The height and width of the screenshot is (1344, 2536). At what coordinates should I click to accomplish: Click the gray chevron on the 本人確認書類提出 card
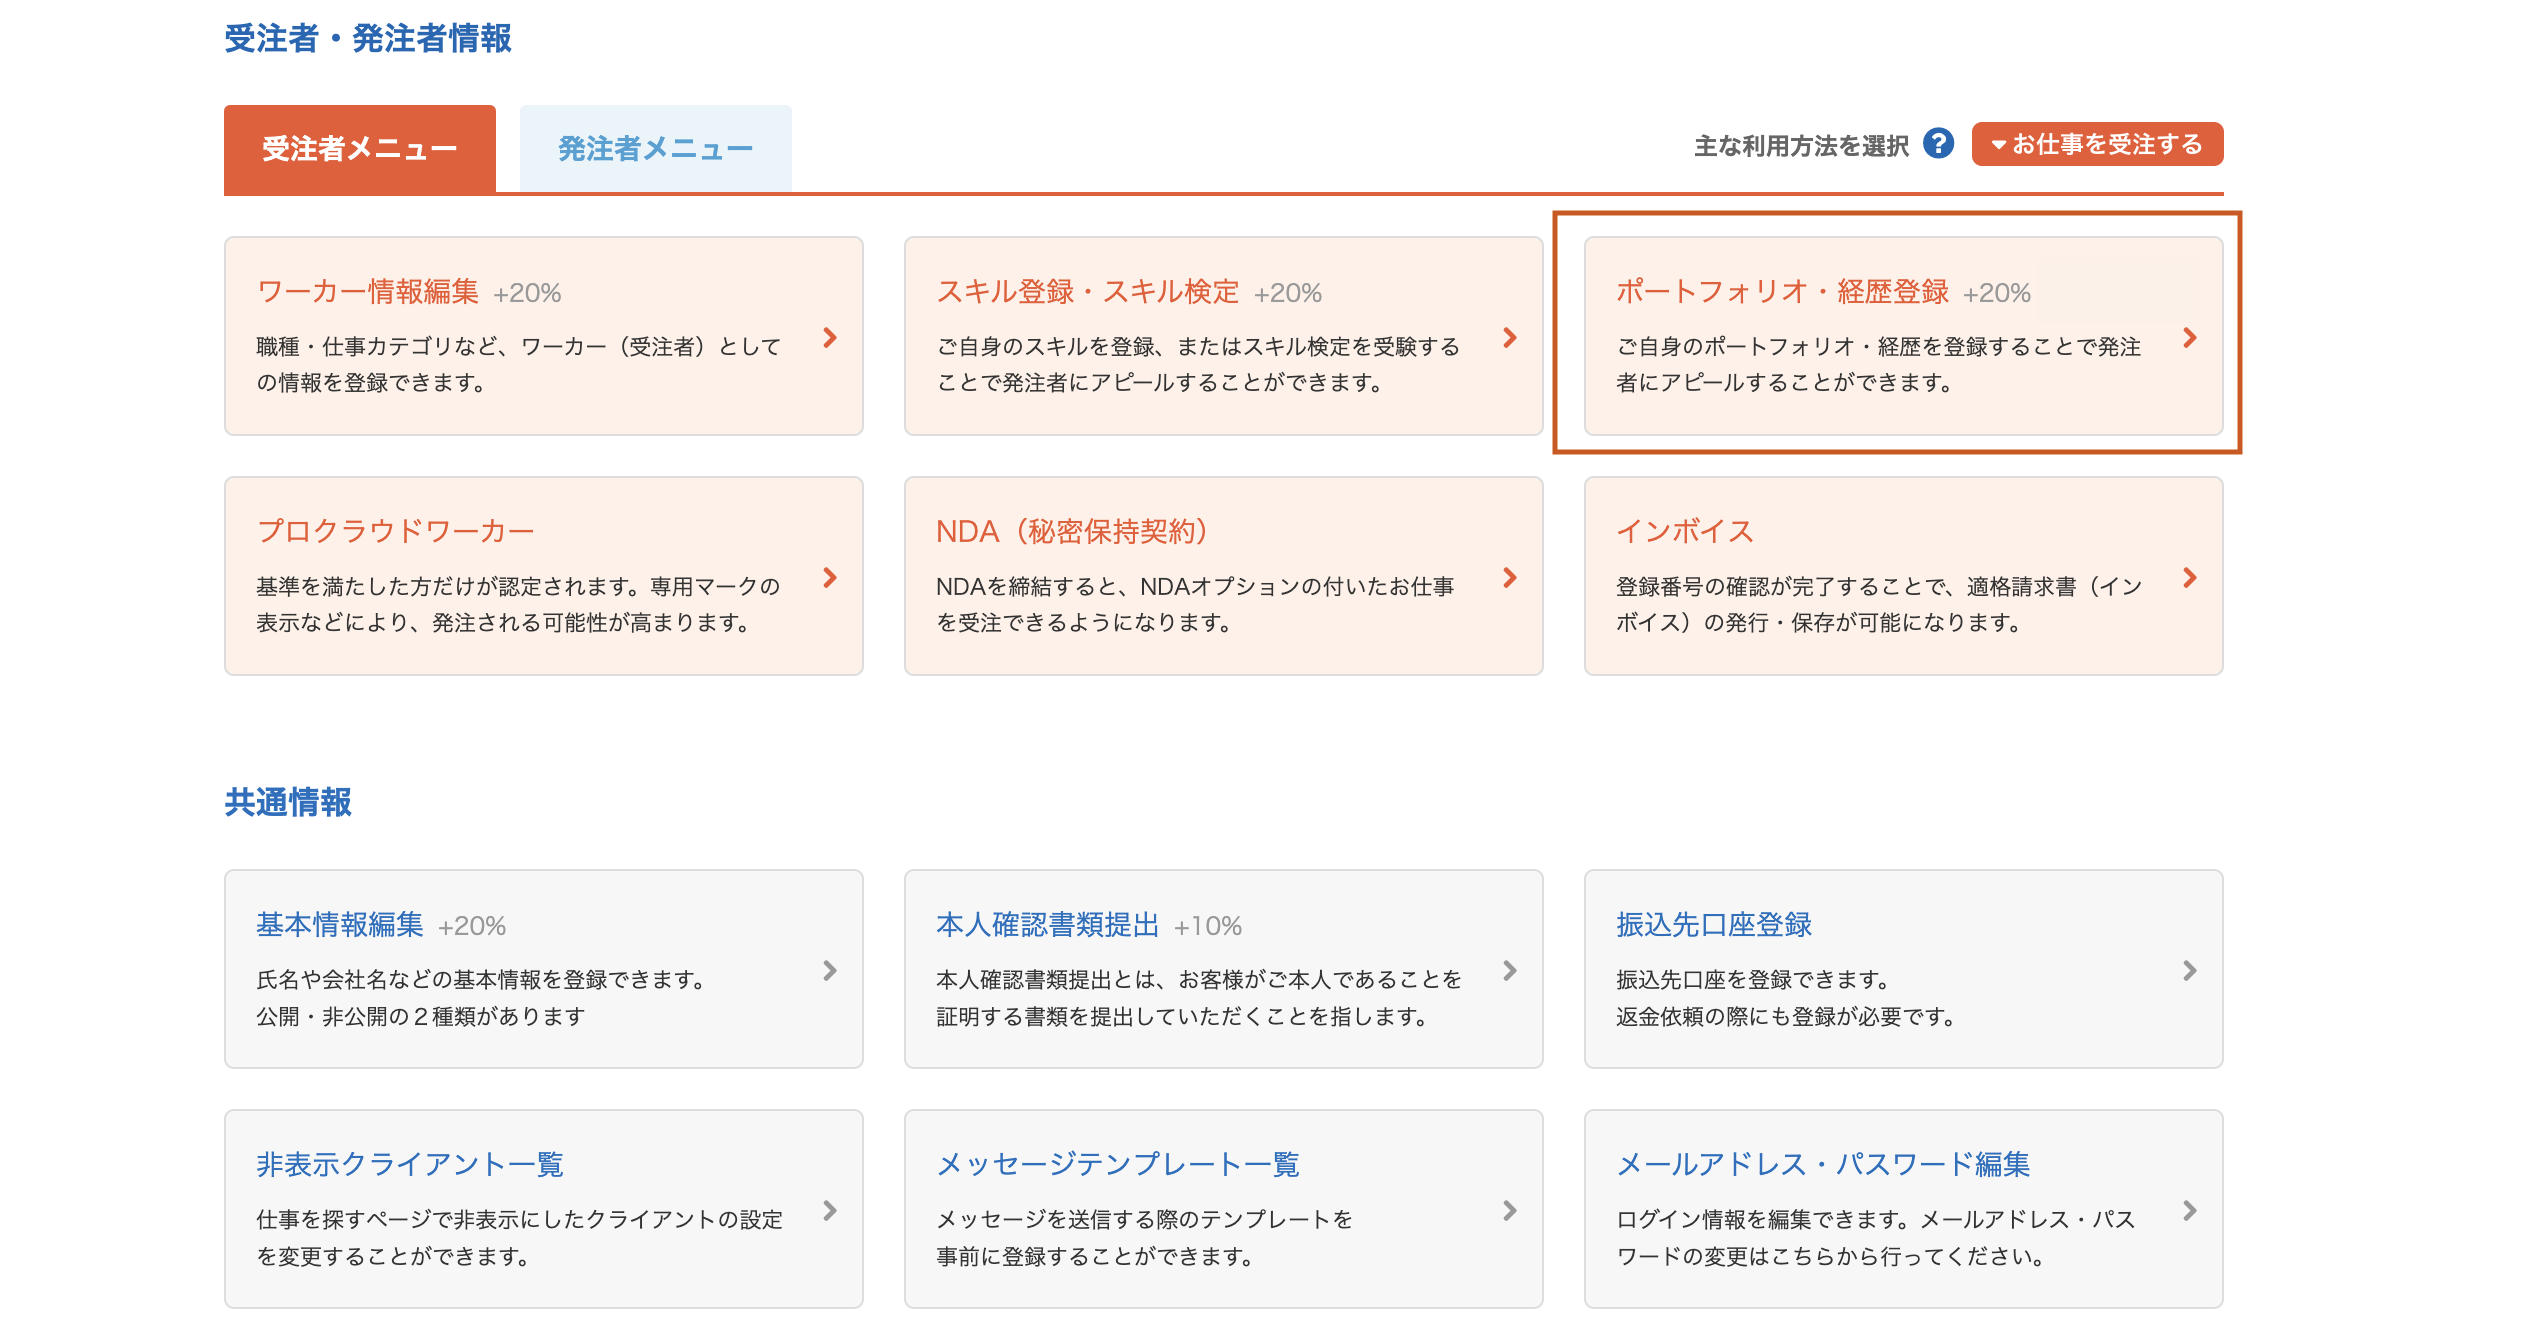pyautogui.click(x=1509, y=970)
